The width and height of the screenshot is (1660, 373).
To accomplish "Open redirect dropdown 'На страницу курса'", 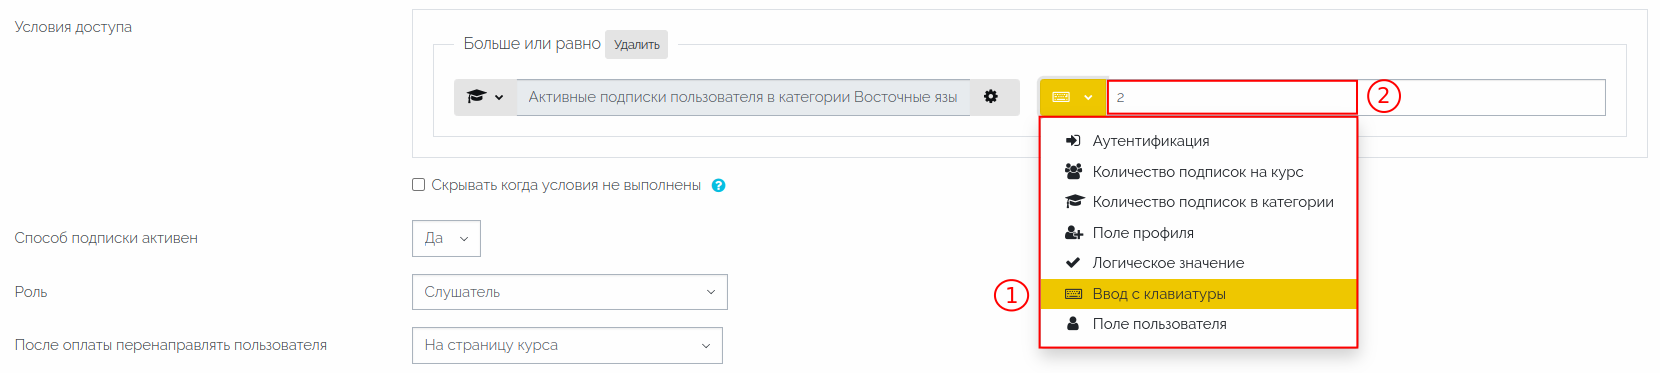I will (x=567, y=345).
